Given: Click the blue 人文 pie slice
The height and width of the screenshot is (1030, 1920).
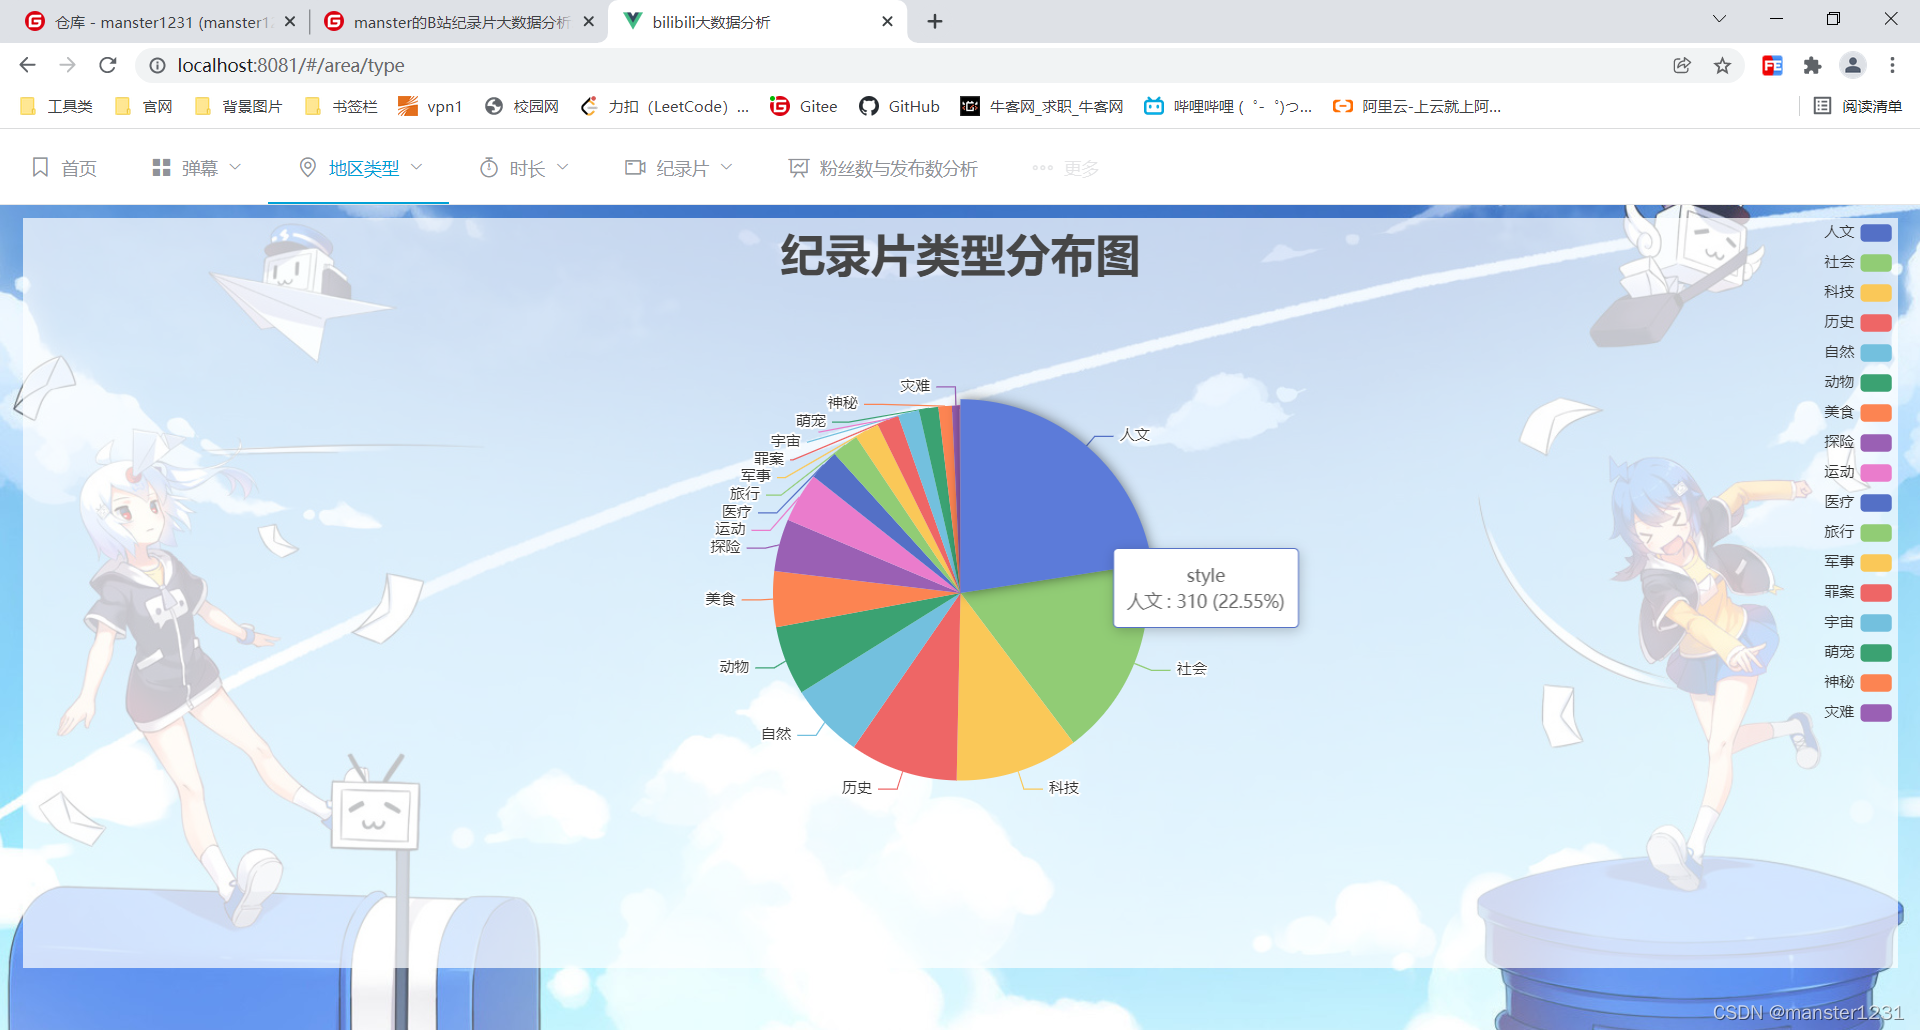Looking at the screenshot, I should [x=1040, y=500].
